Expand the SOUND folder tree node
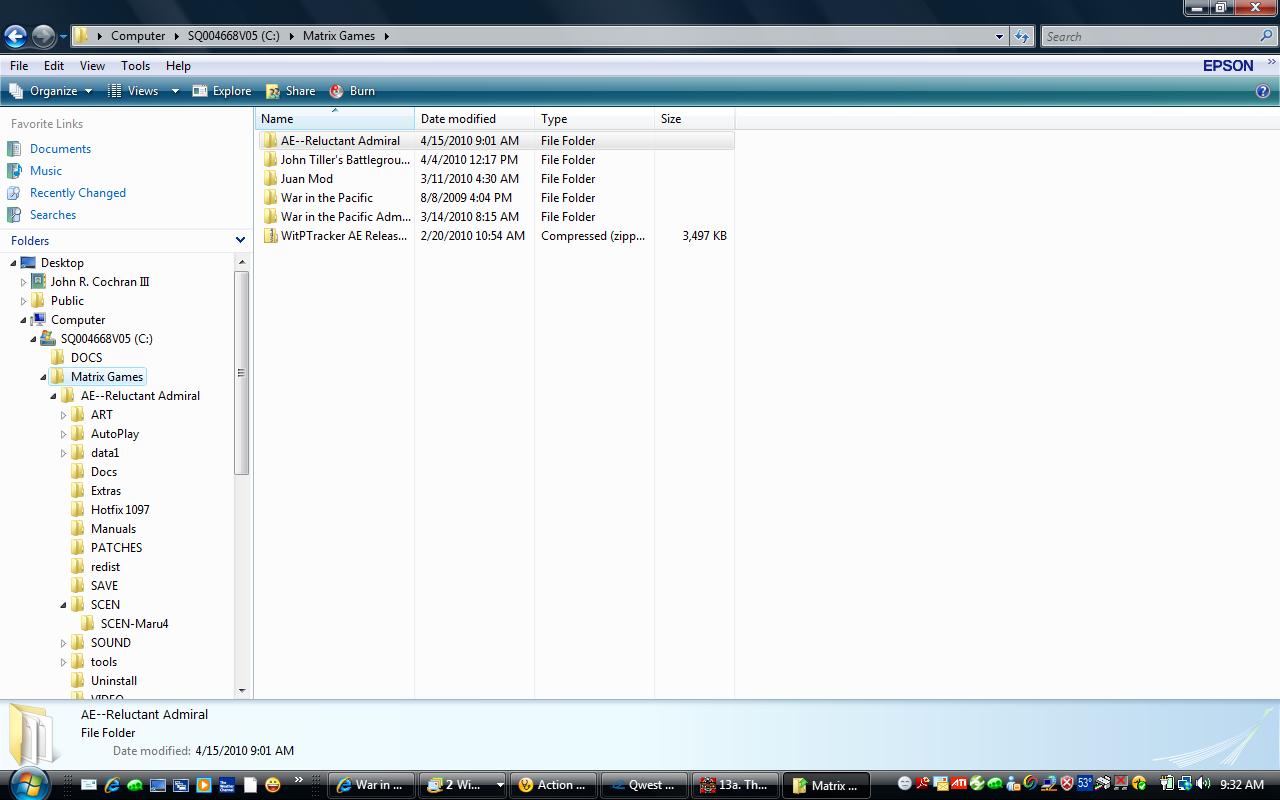 tap(63, 643)
